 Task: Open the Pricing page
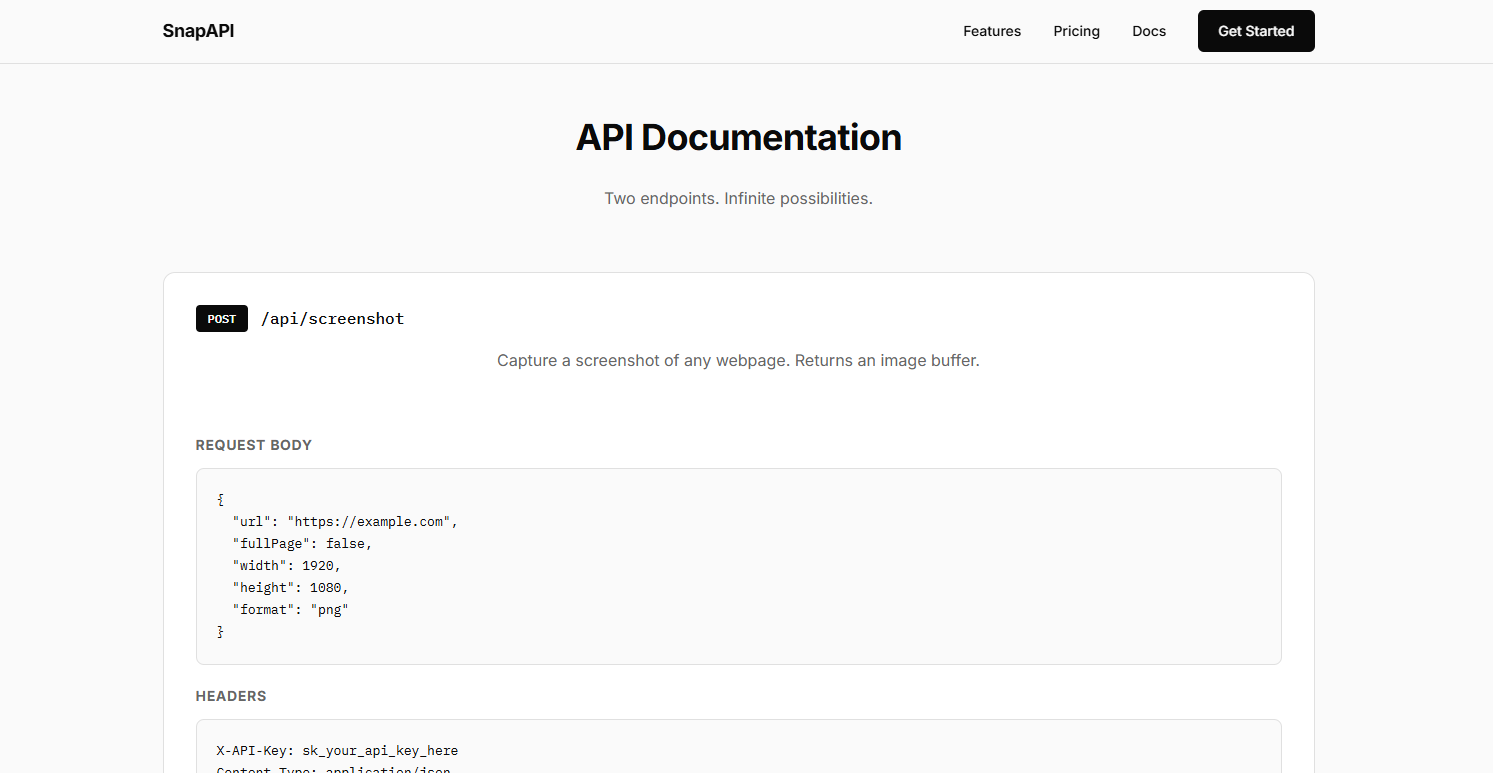click(x=1076, y=31)
